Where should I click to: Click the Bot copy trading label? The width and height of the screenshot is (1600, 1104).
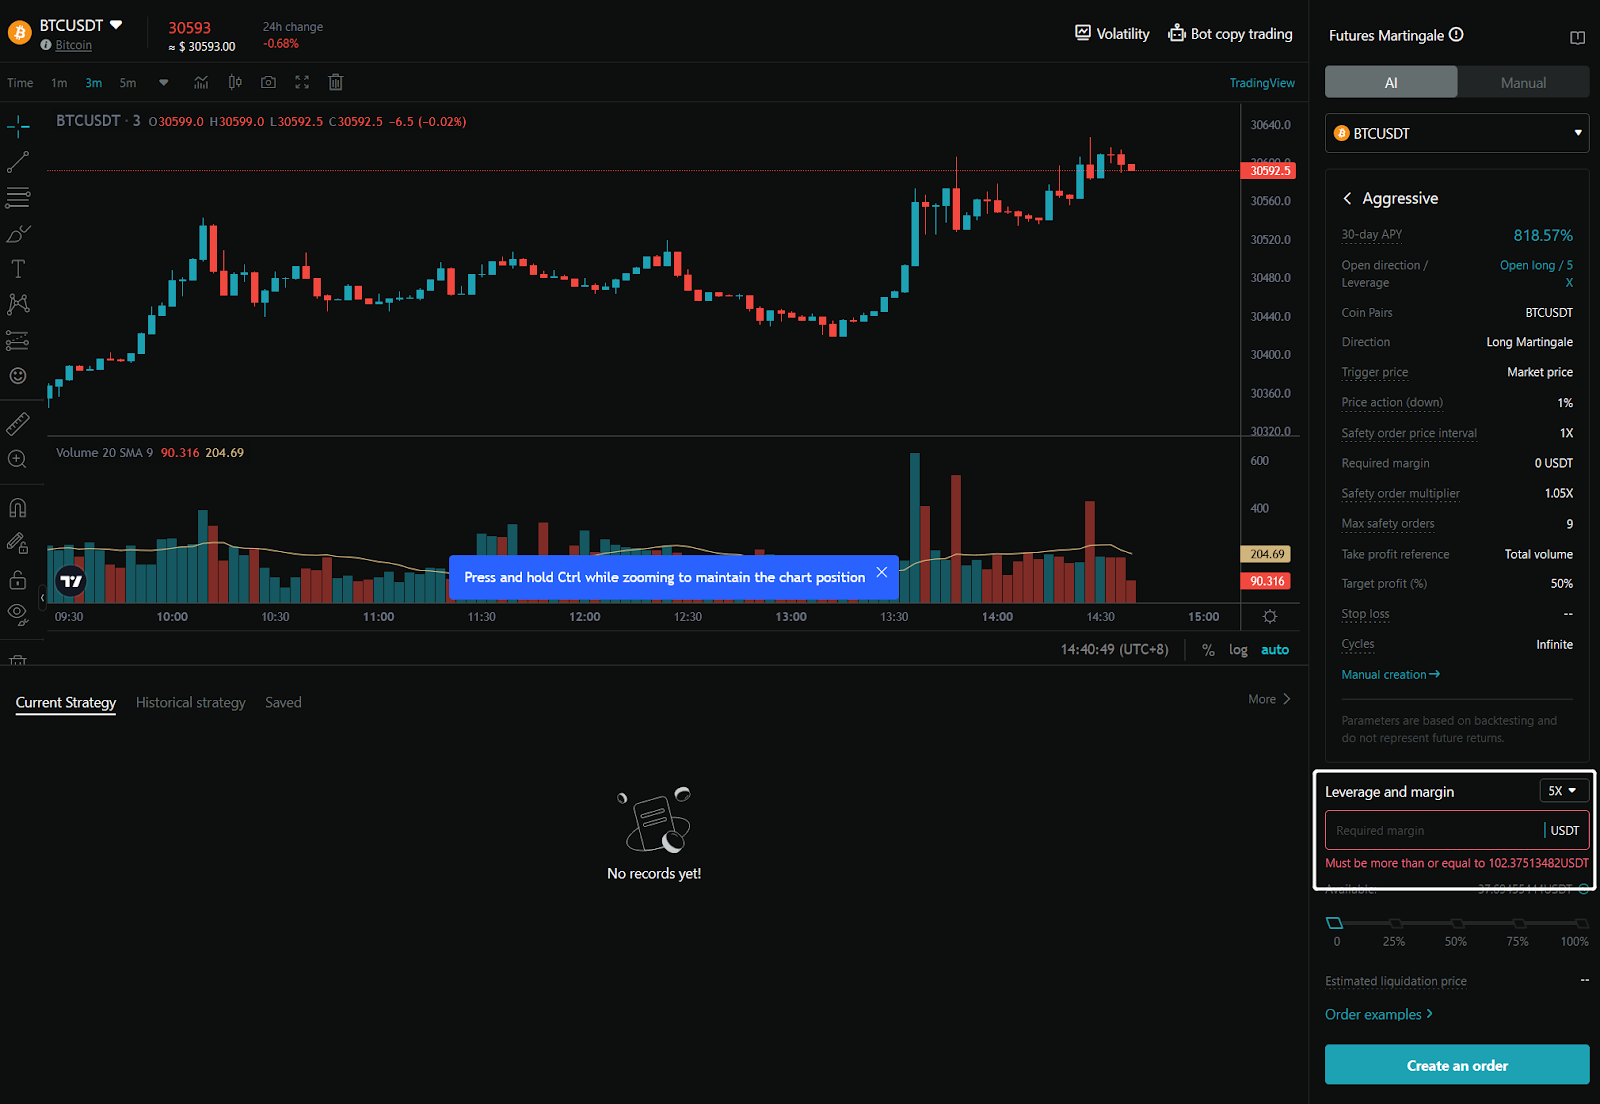[1242, 34]
